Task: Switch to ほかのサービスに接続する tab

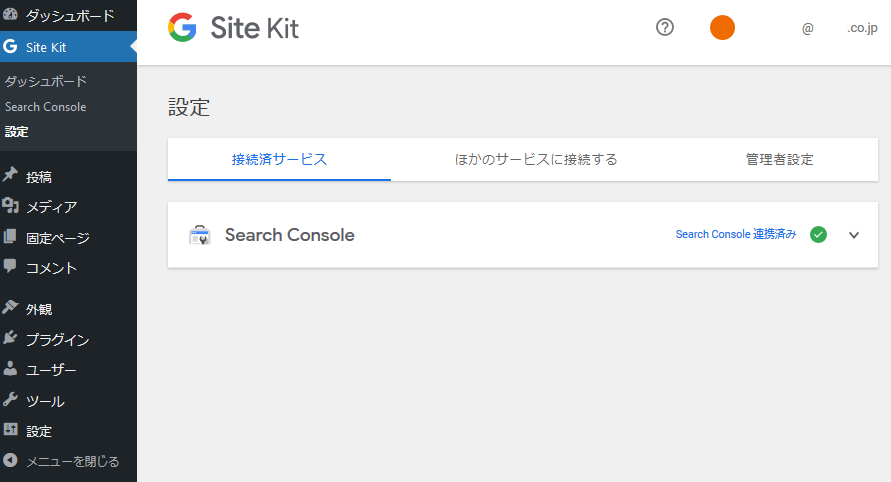Action: coord(536,159)
